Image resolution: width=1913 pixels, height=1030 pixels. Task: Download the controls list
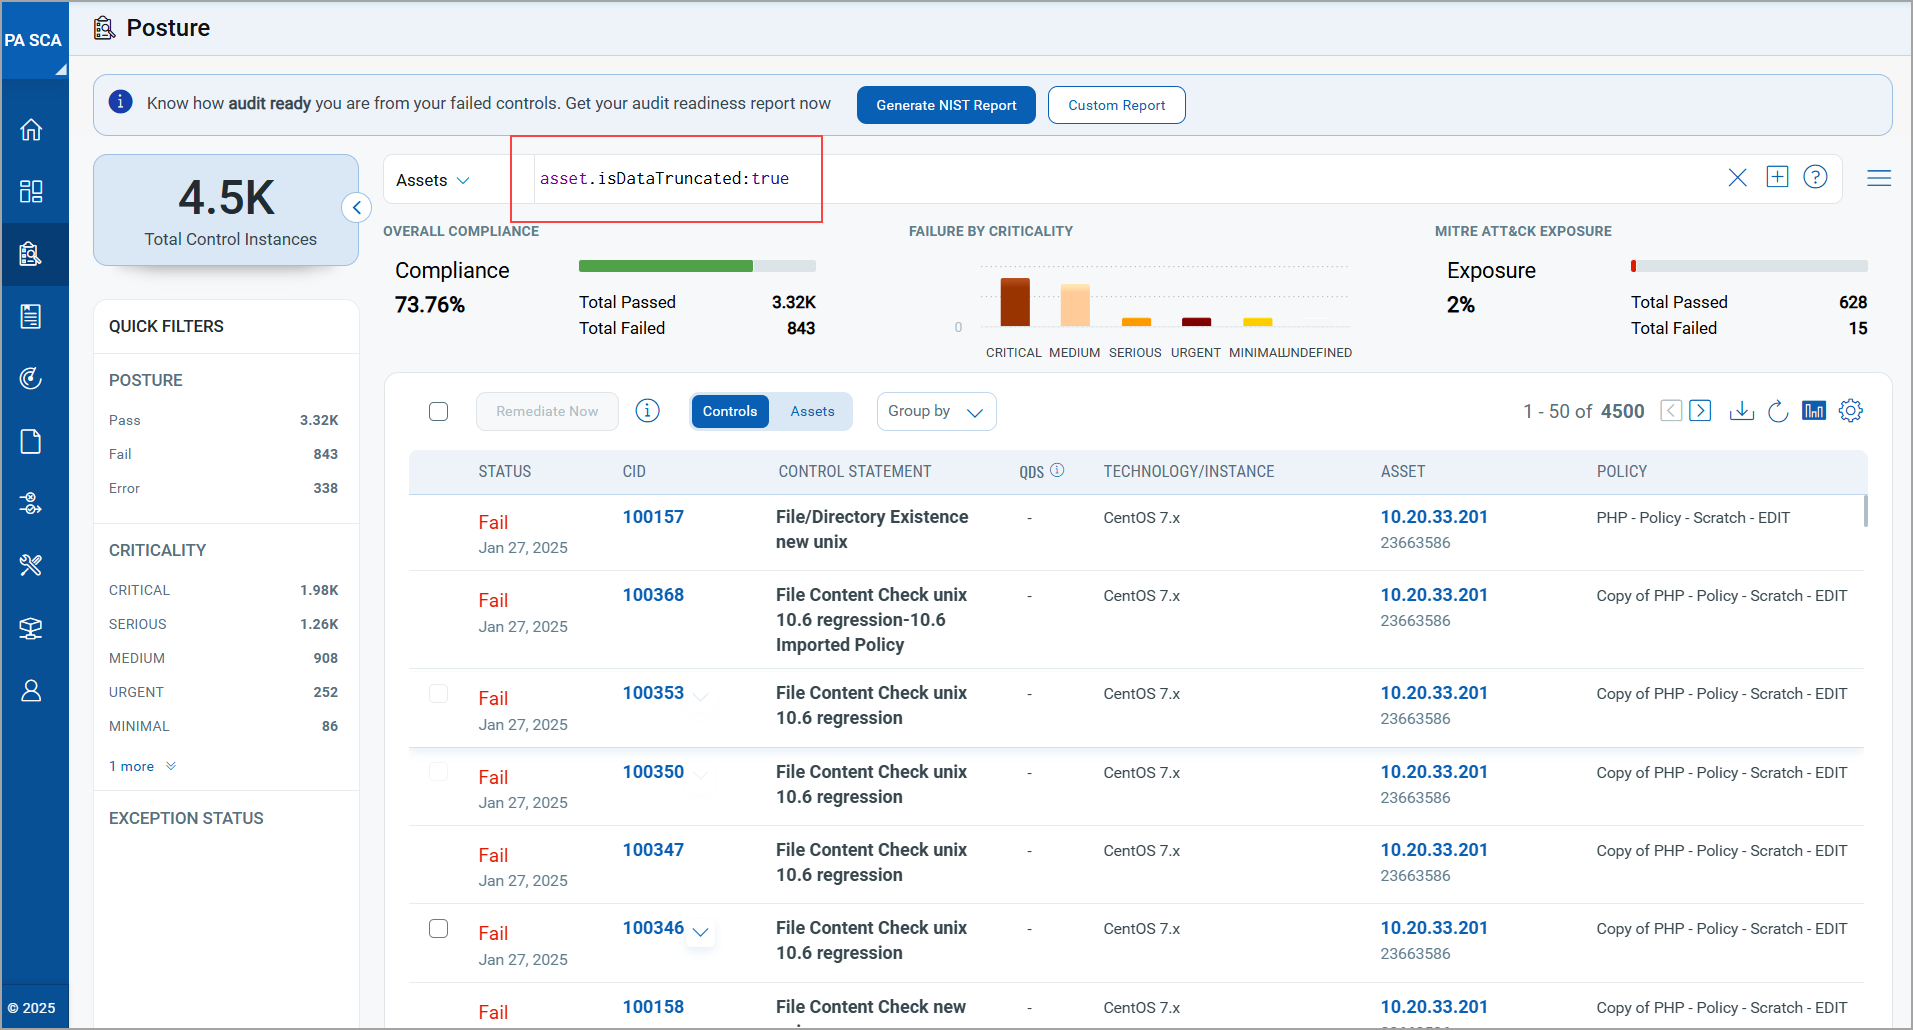click(1742, 411)
